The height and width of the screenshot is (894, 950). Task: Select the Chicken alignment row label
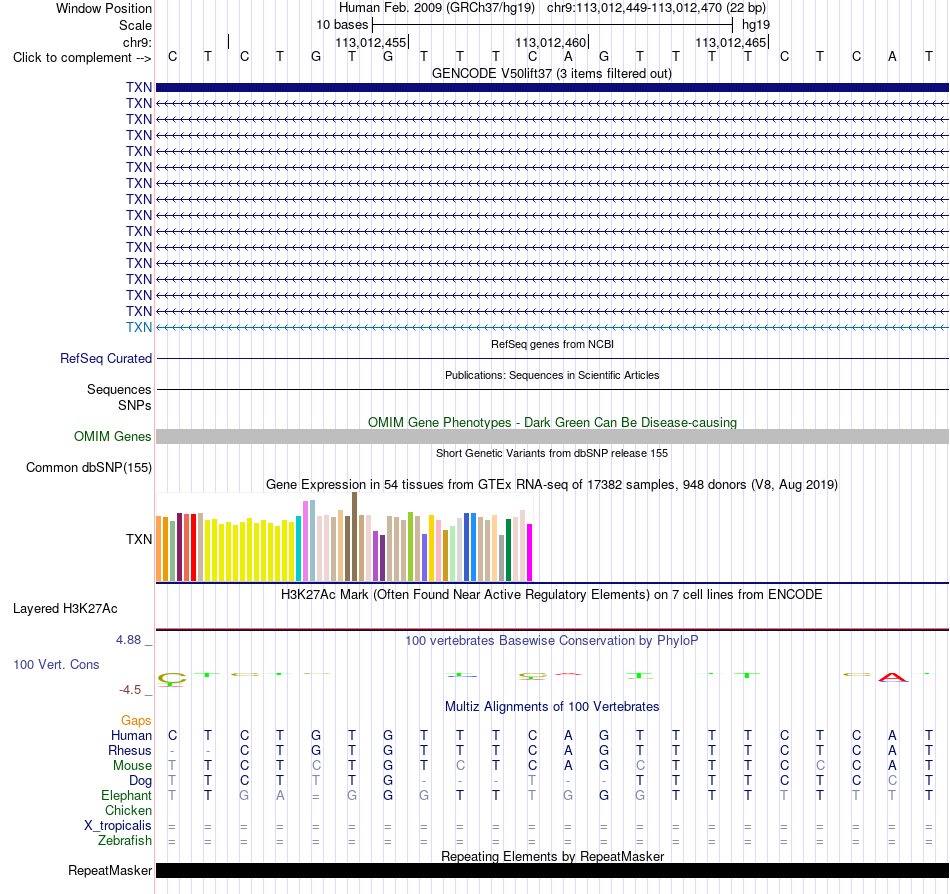coord(128,810)
